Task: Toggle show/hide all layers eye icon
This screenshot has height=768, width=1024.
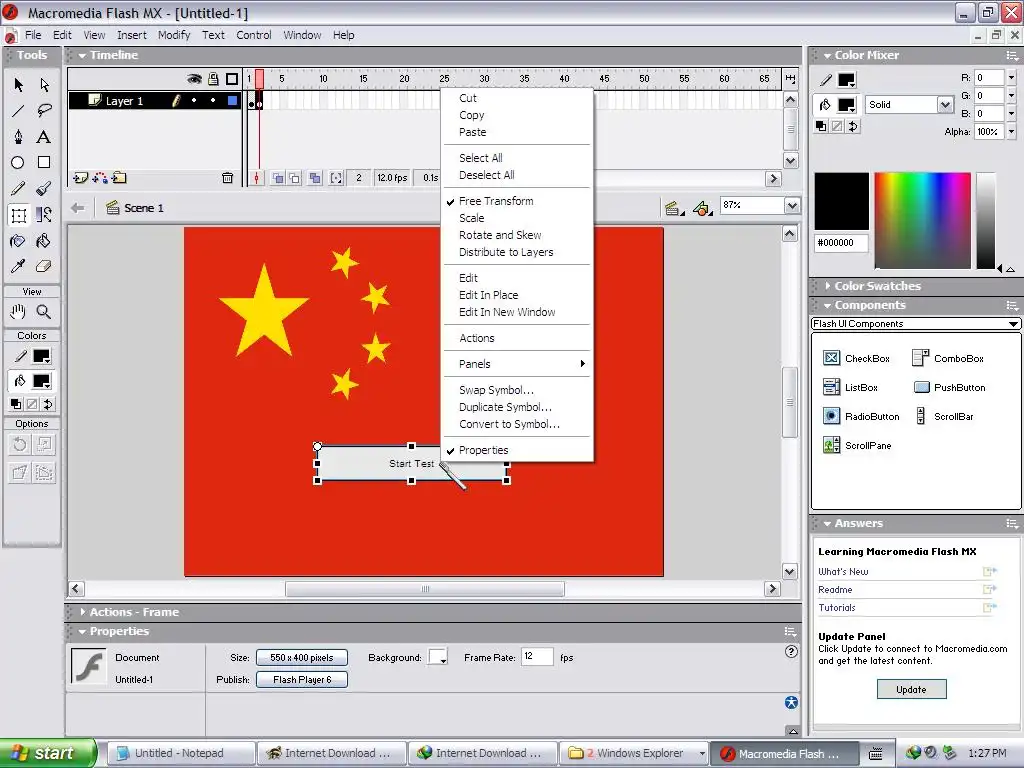Action: click(x=194, y=79)
